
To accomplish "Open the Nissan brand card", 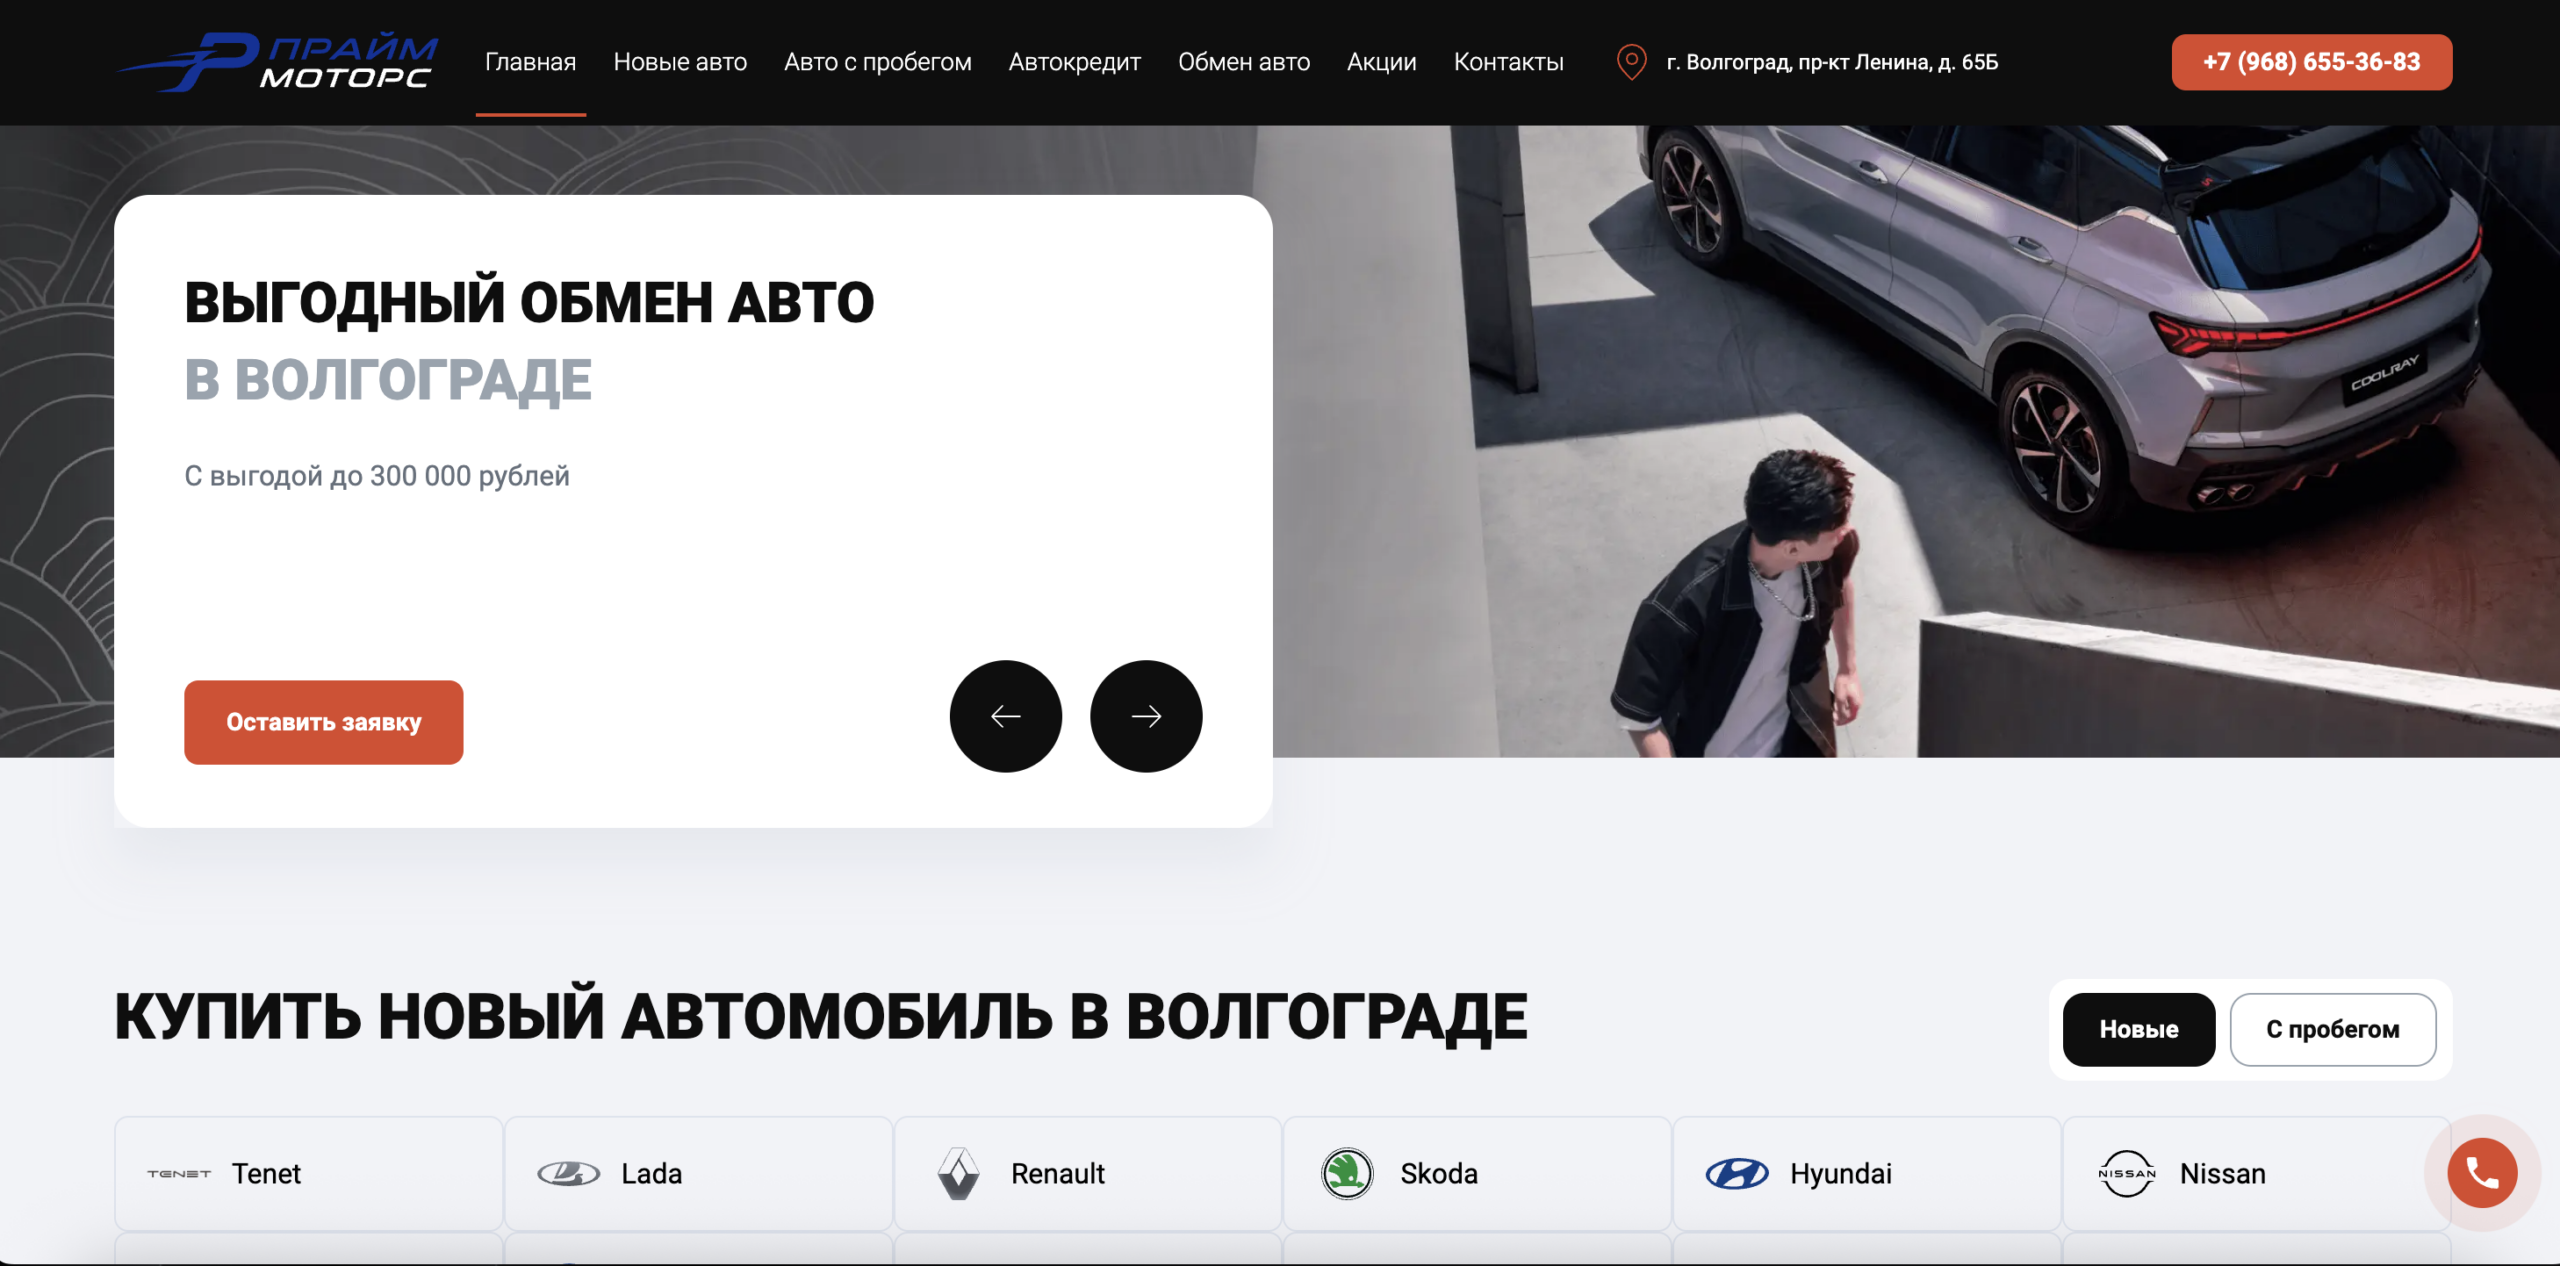I will [x=2256, y=1174].
